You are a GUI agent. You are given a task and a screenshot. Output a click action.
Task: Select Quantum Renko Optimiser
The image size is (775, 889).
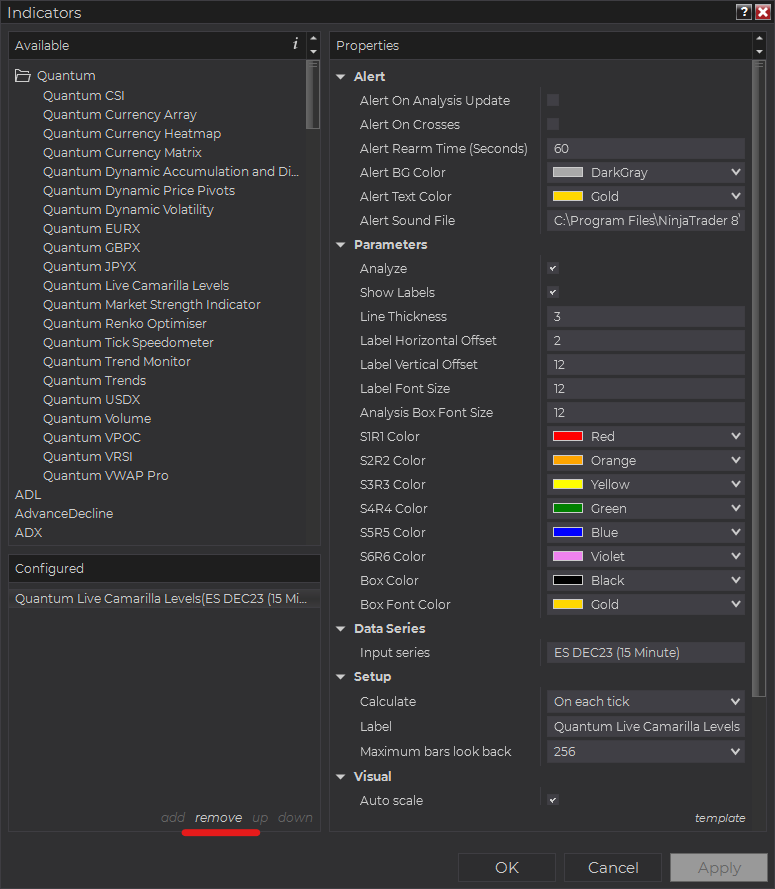click(125, 324)
